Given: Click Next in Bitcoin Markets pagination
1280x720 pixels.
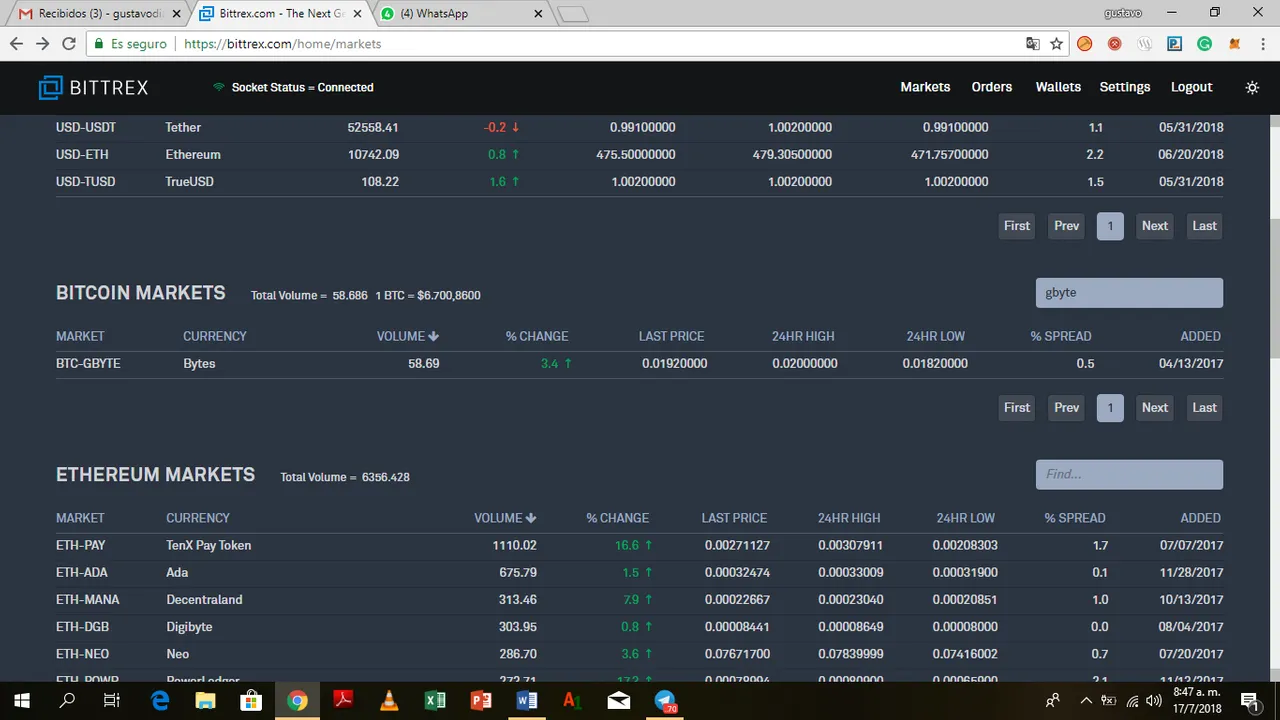Looking at the screenshot, I should 1155,407.
